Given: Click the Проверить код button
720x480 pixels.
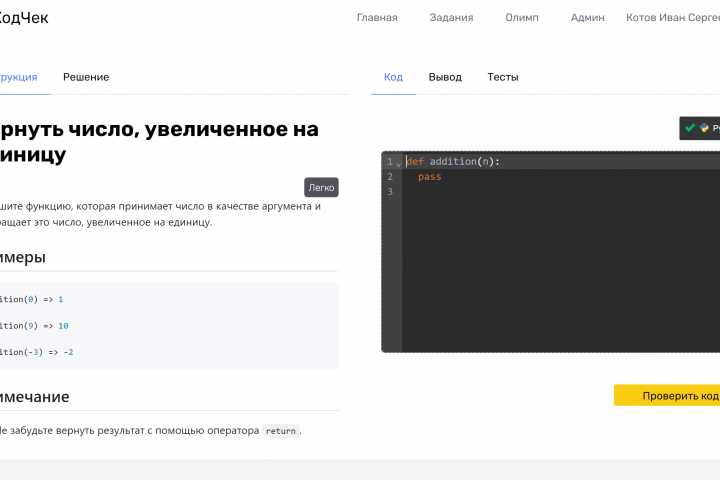Looking at the screenshot, I should click(667, 395).
